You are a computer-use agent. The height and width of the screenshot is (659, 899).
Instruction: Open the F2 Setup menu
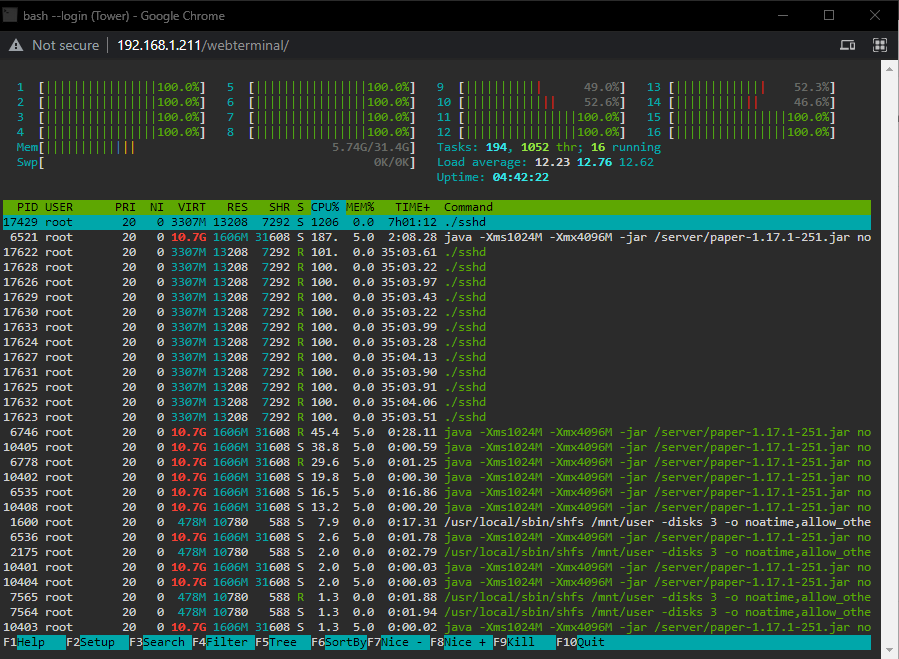[x=97, y=642]
